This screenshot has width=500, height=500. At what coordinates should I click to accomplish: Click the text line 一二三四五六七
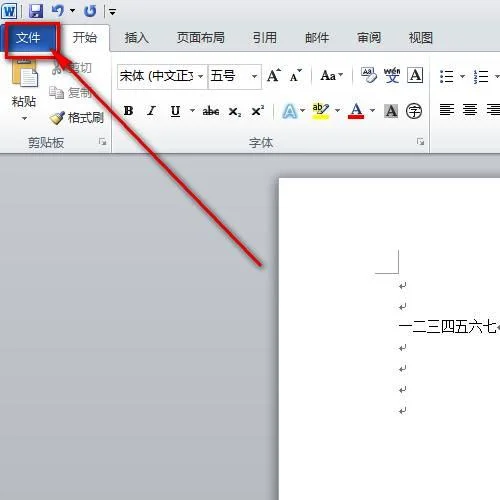point(447,327)
